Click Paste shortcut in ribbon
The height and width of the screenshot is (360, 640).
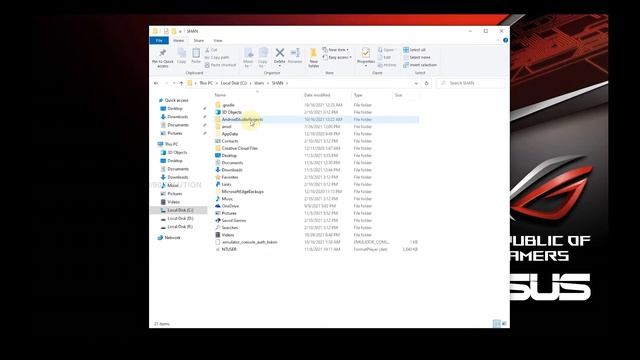pos(220,65)
